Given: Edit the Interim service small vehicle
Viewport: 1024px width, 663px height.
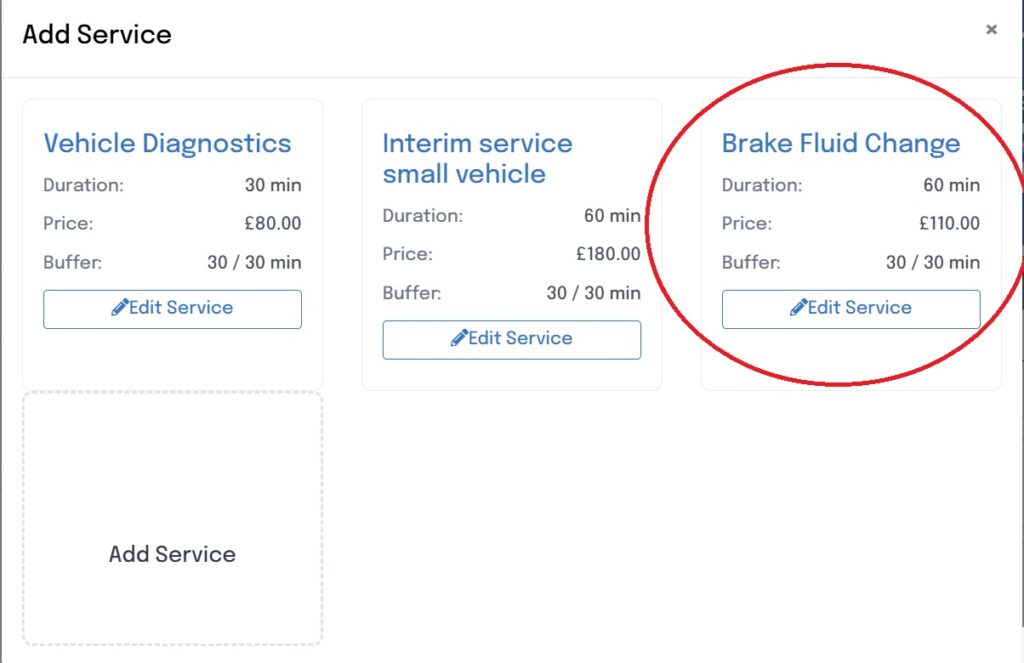Looking at the screenshot, I should coord(511,339).
